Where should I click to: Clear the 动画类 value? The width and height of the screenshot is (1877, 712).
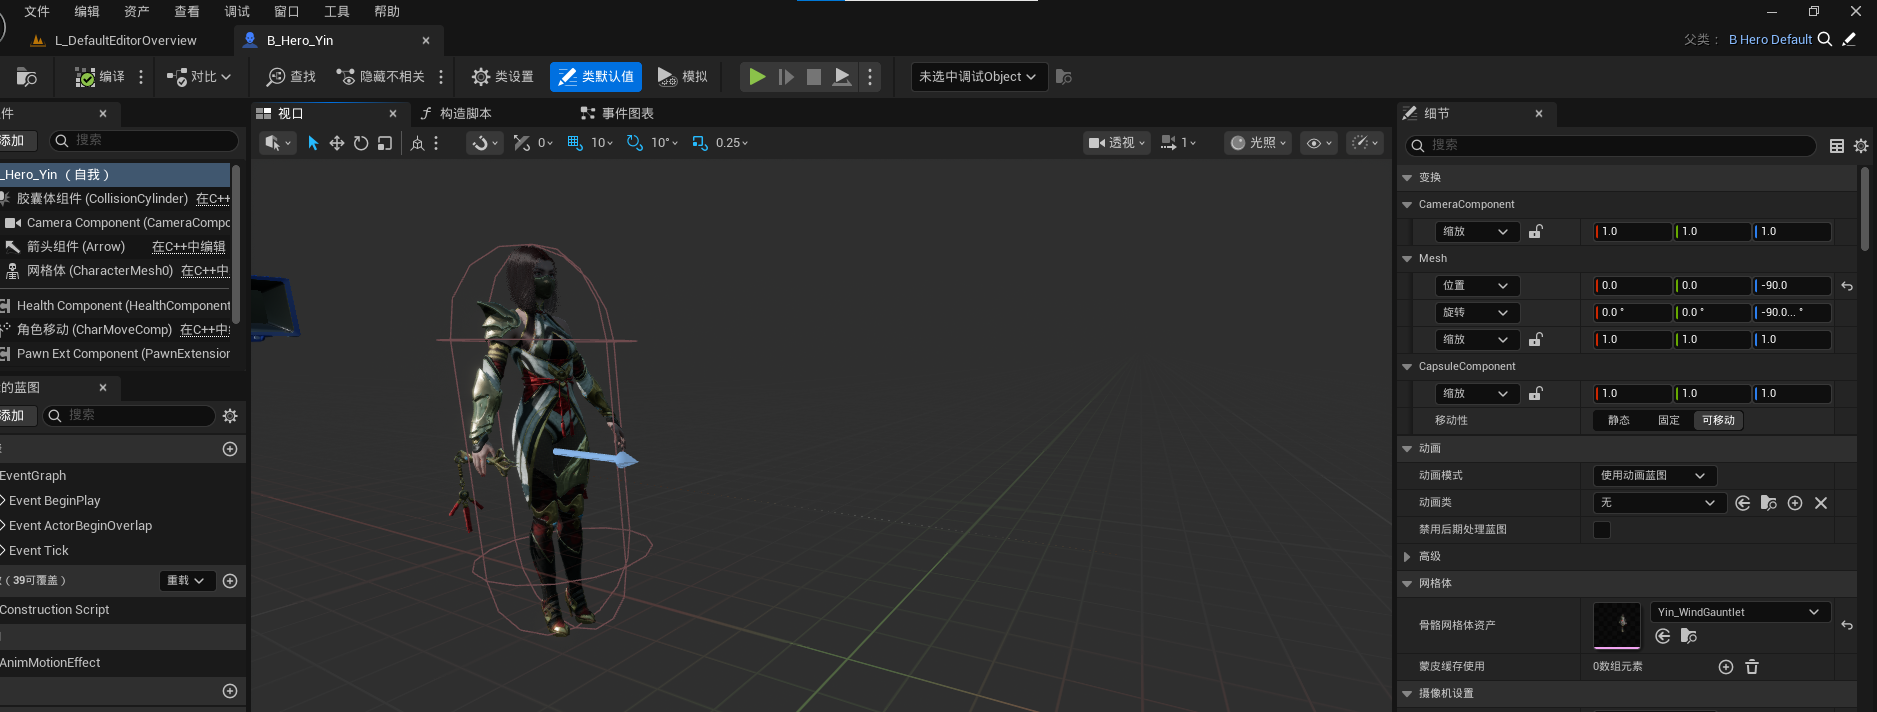[1821, 503]
